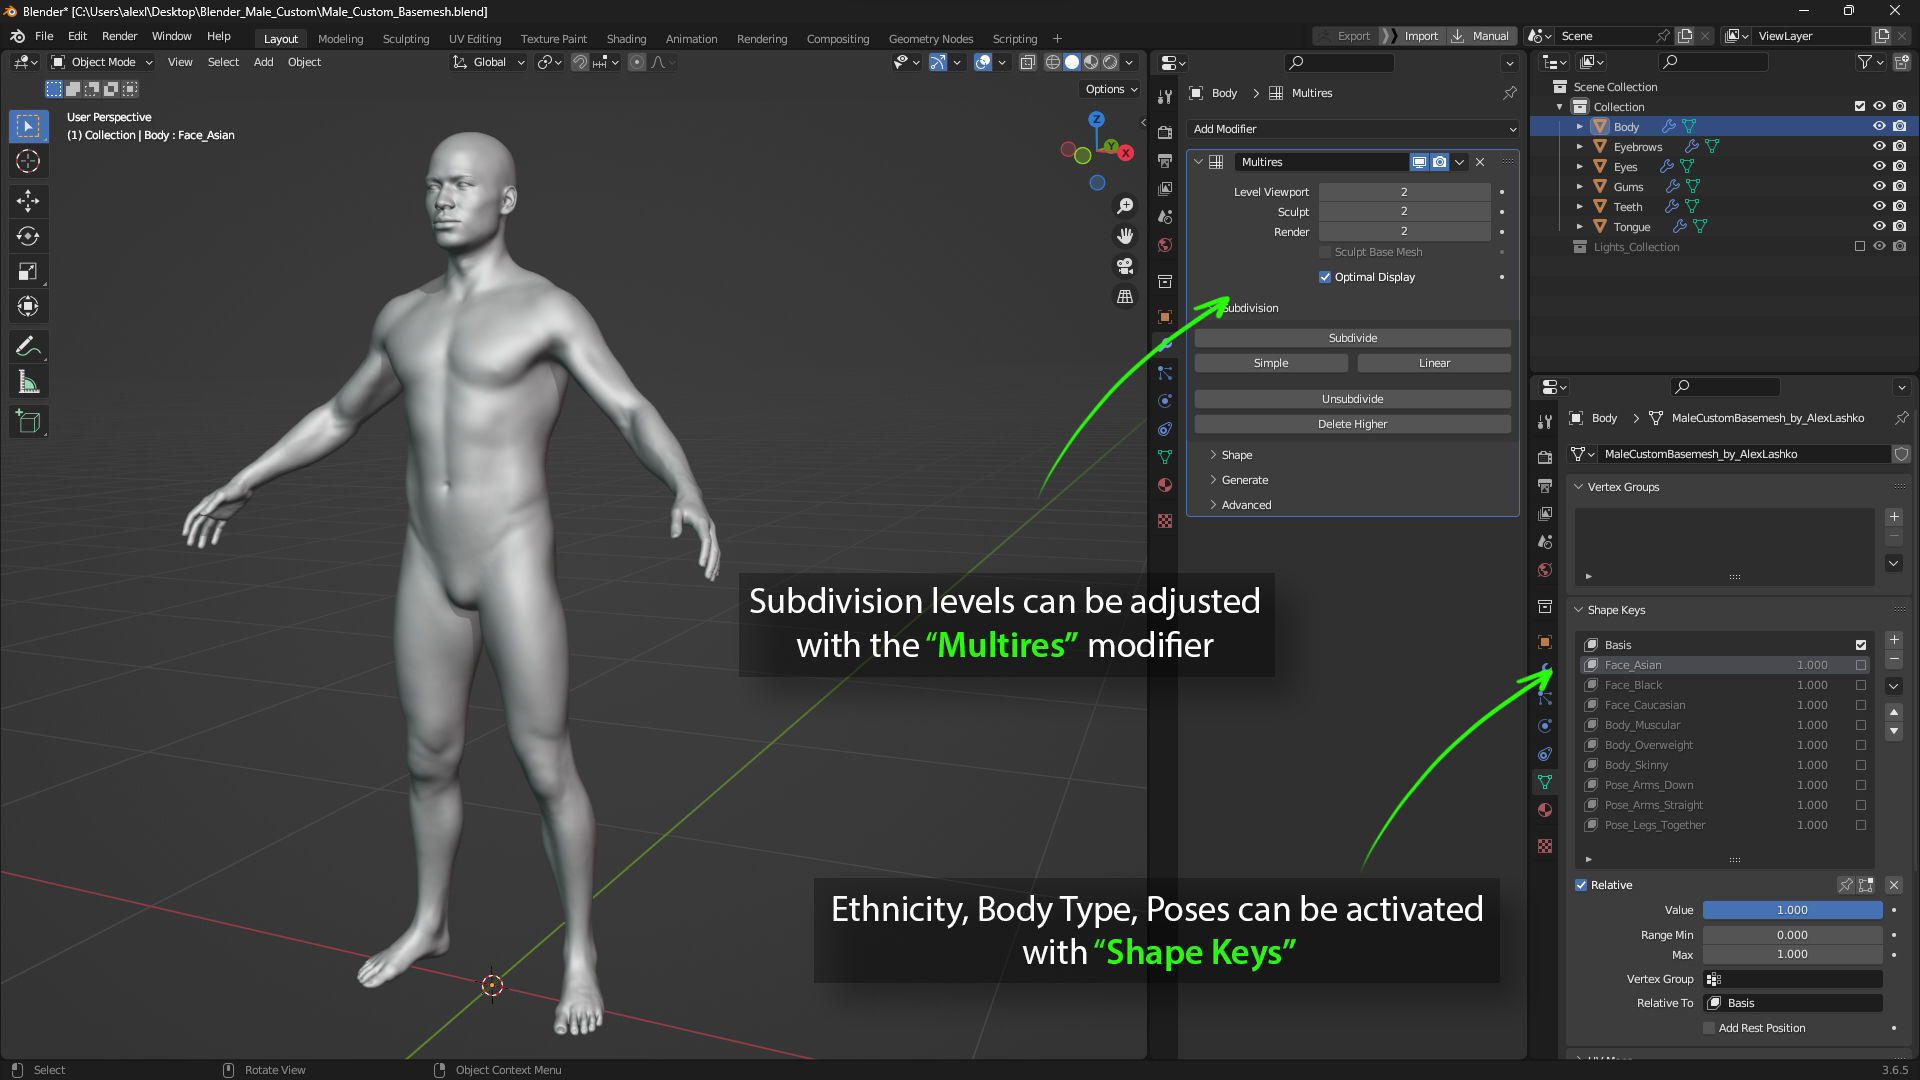Adjust the shape key Value slider
Image resolution: width=1920 pixels, height=1080 pixels.
tap(1792, 910)
